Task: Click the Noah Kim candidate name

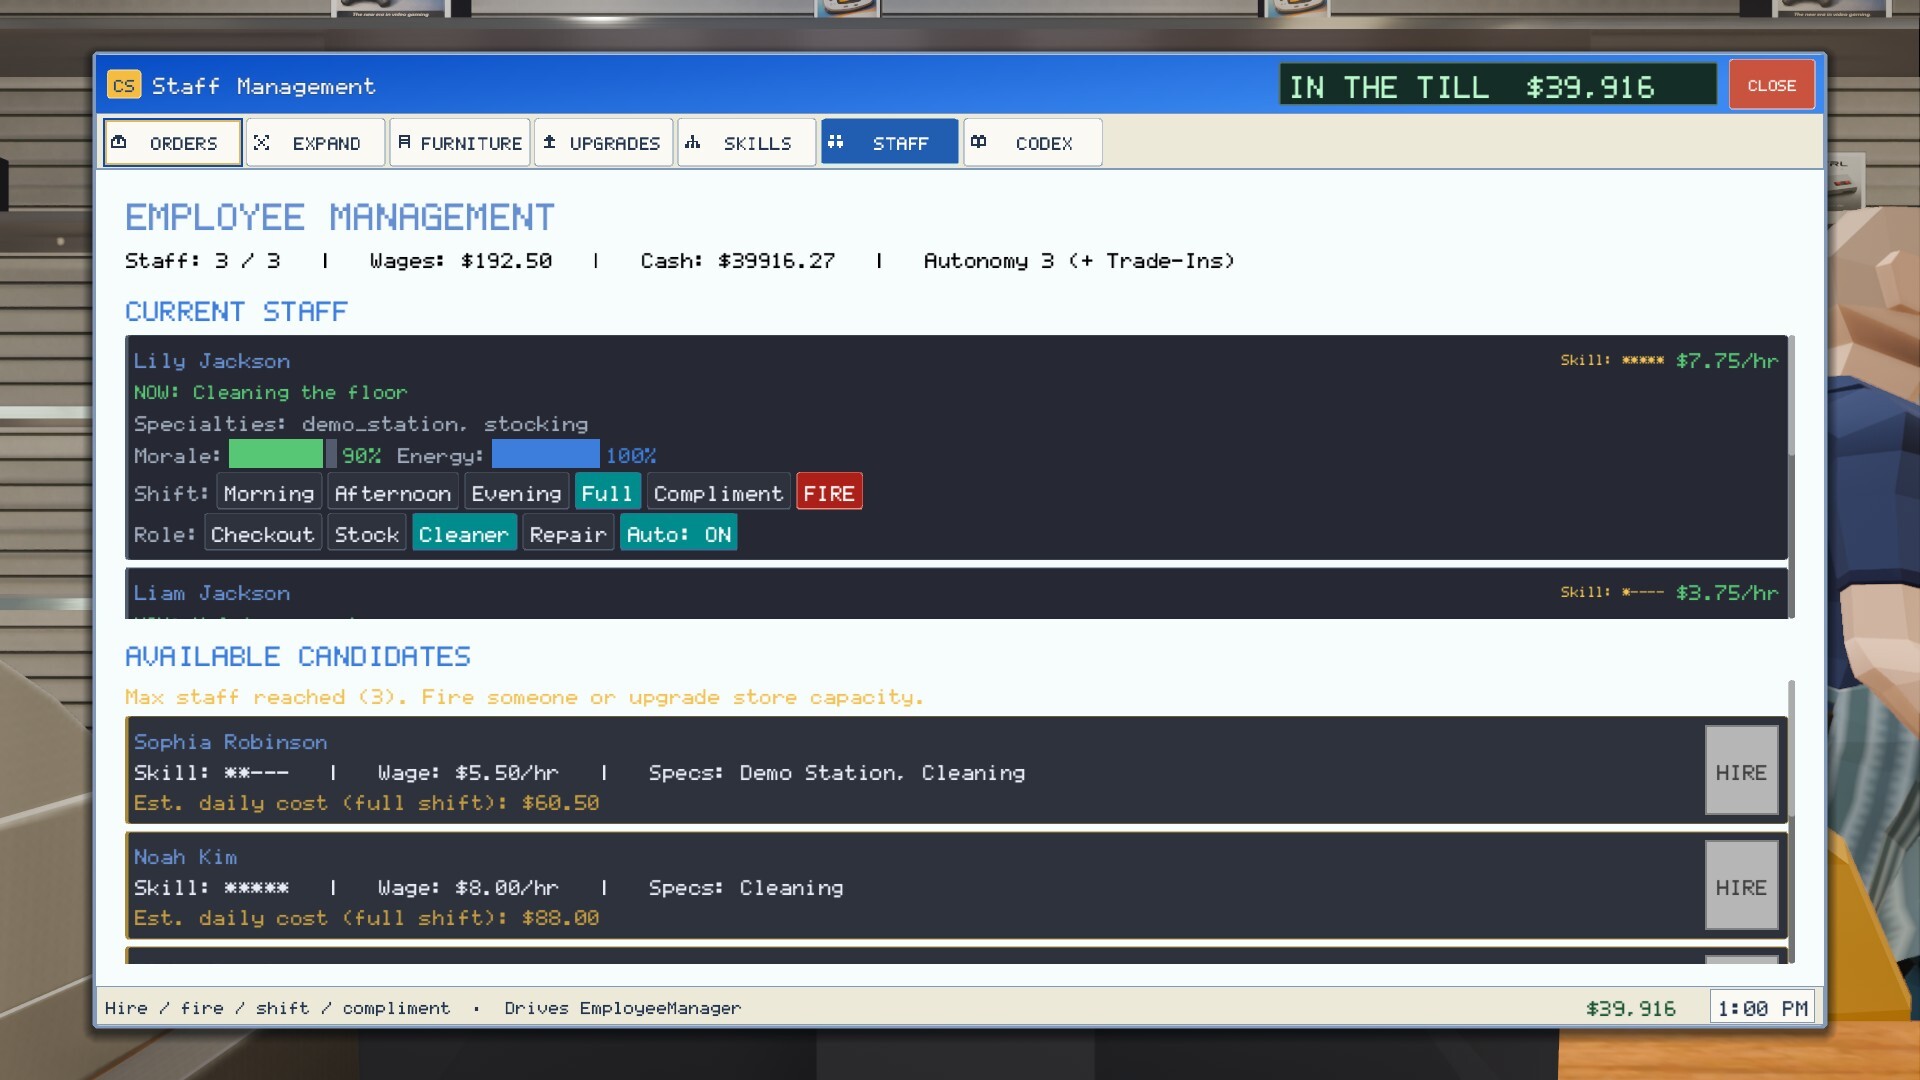Action: click(186, 857)
